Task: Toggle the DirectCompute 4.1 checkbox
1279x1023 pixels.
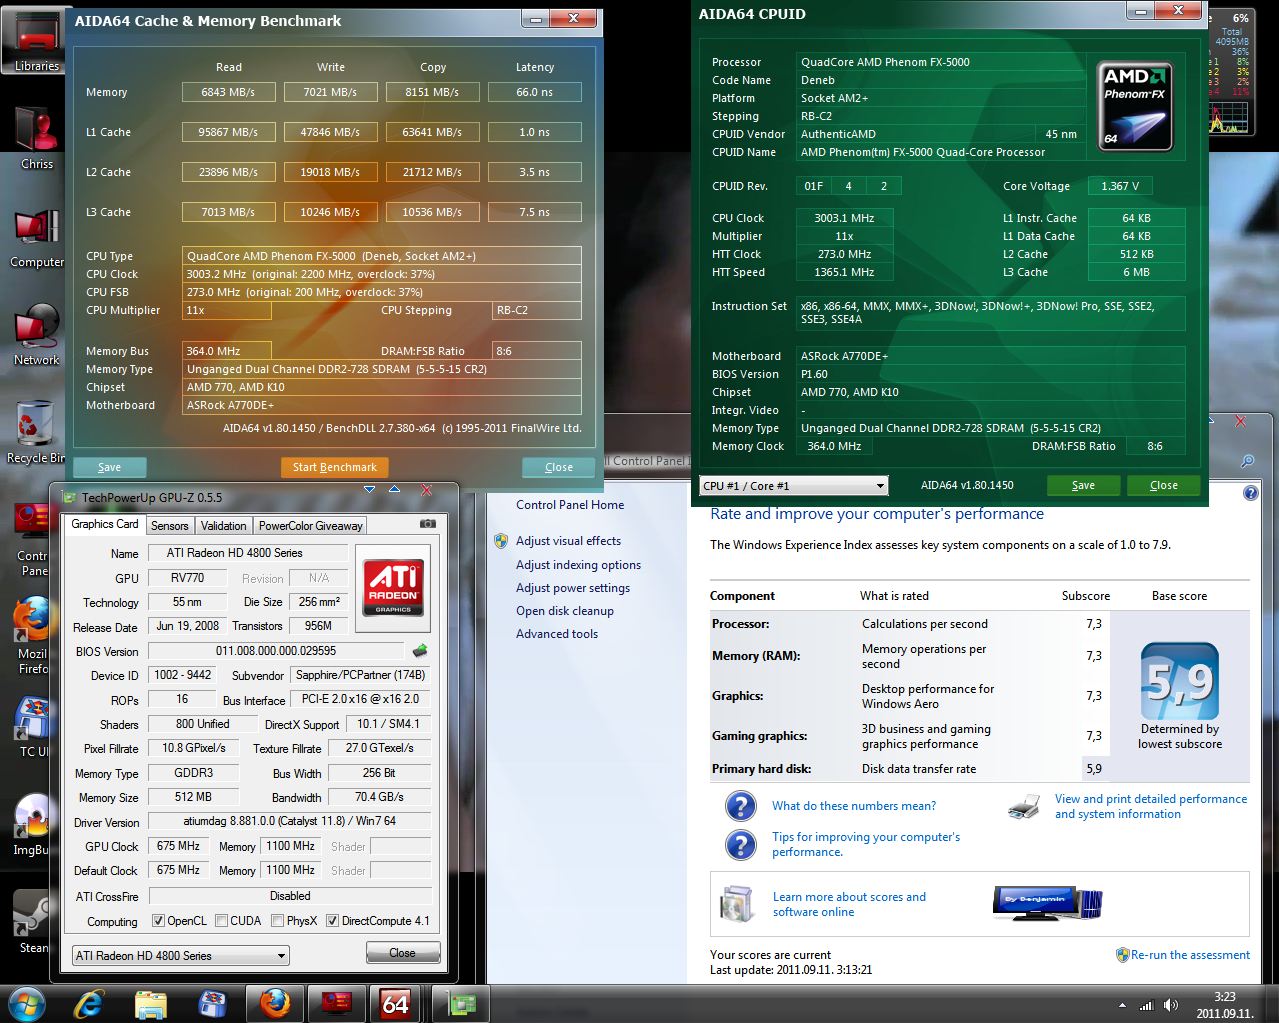Action: (x=332, y=921)
